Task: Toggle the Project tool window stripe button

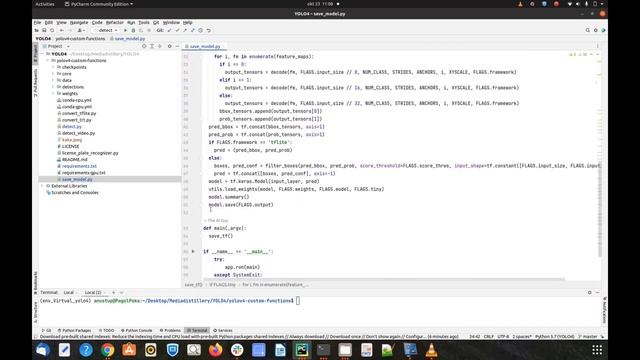Action: (x=36, y=54)
